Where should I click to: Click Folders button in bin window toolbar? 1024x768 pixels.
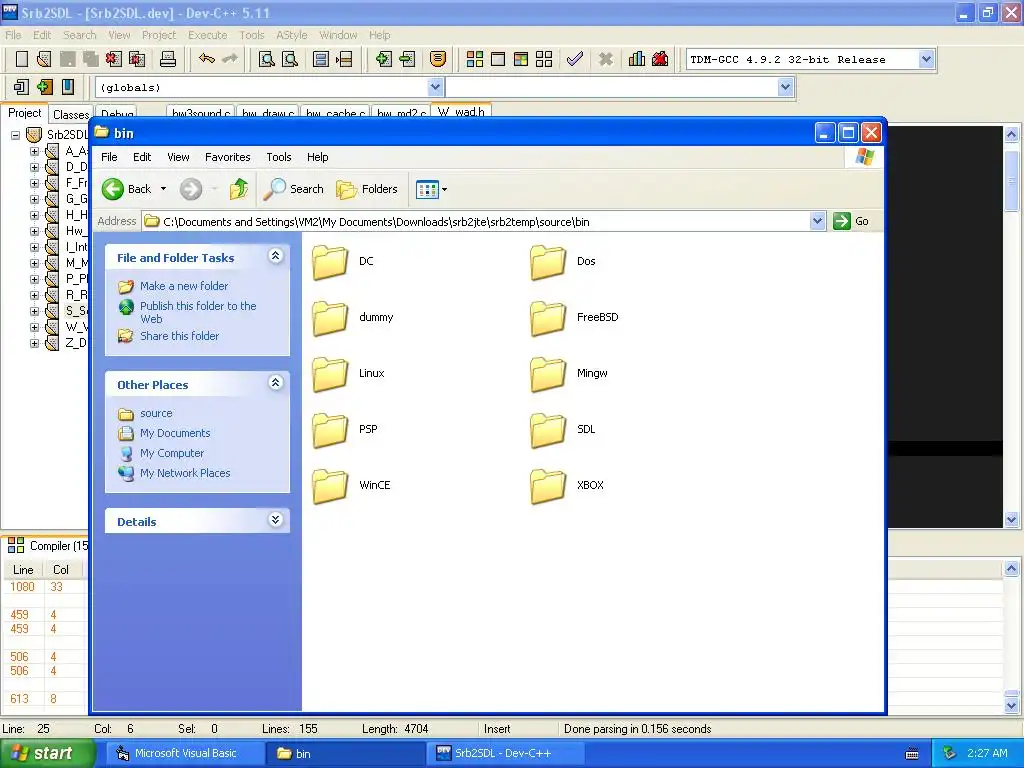point(367,189)
